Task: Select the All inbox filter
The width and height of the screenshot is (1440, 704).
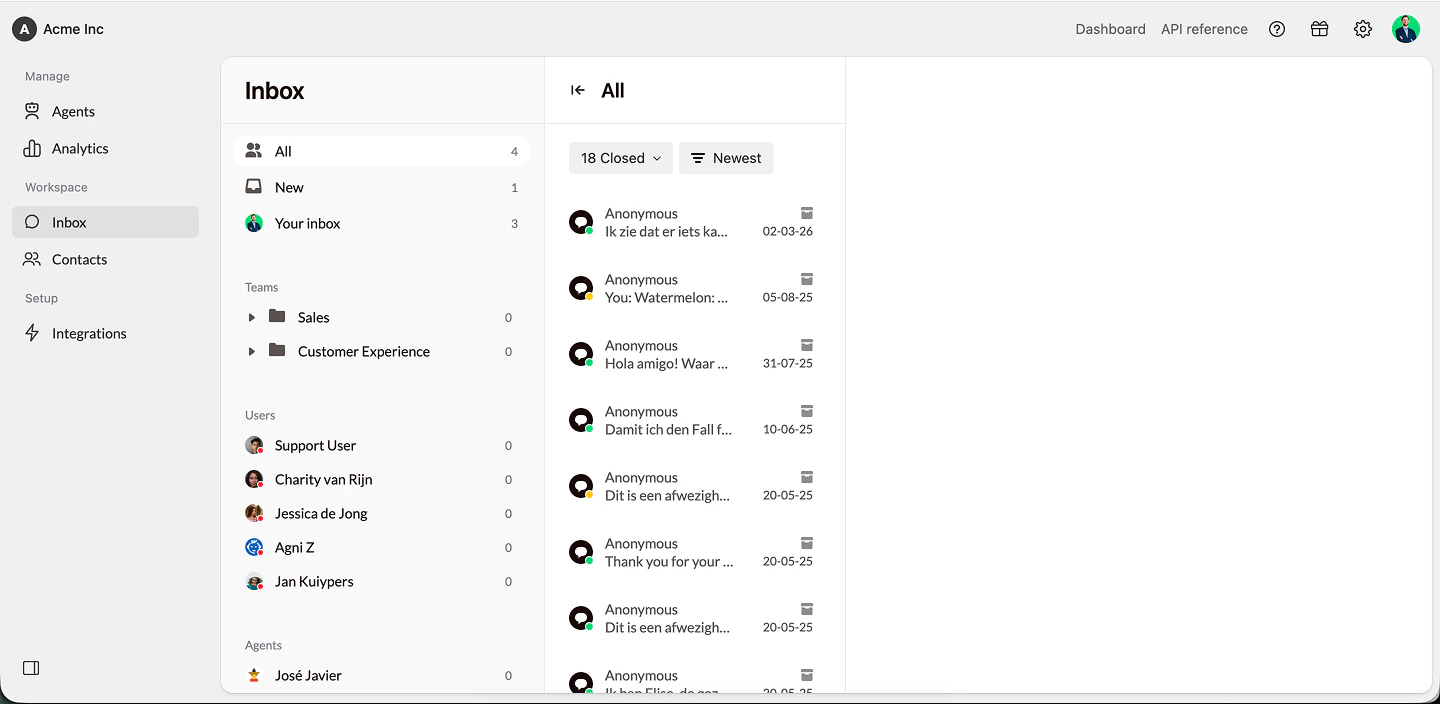Action: (381, 151)
